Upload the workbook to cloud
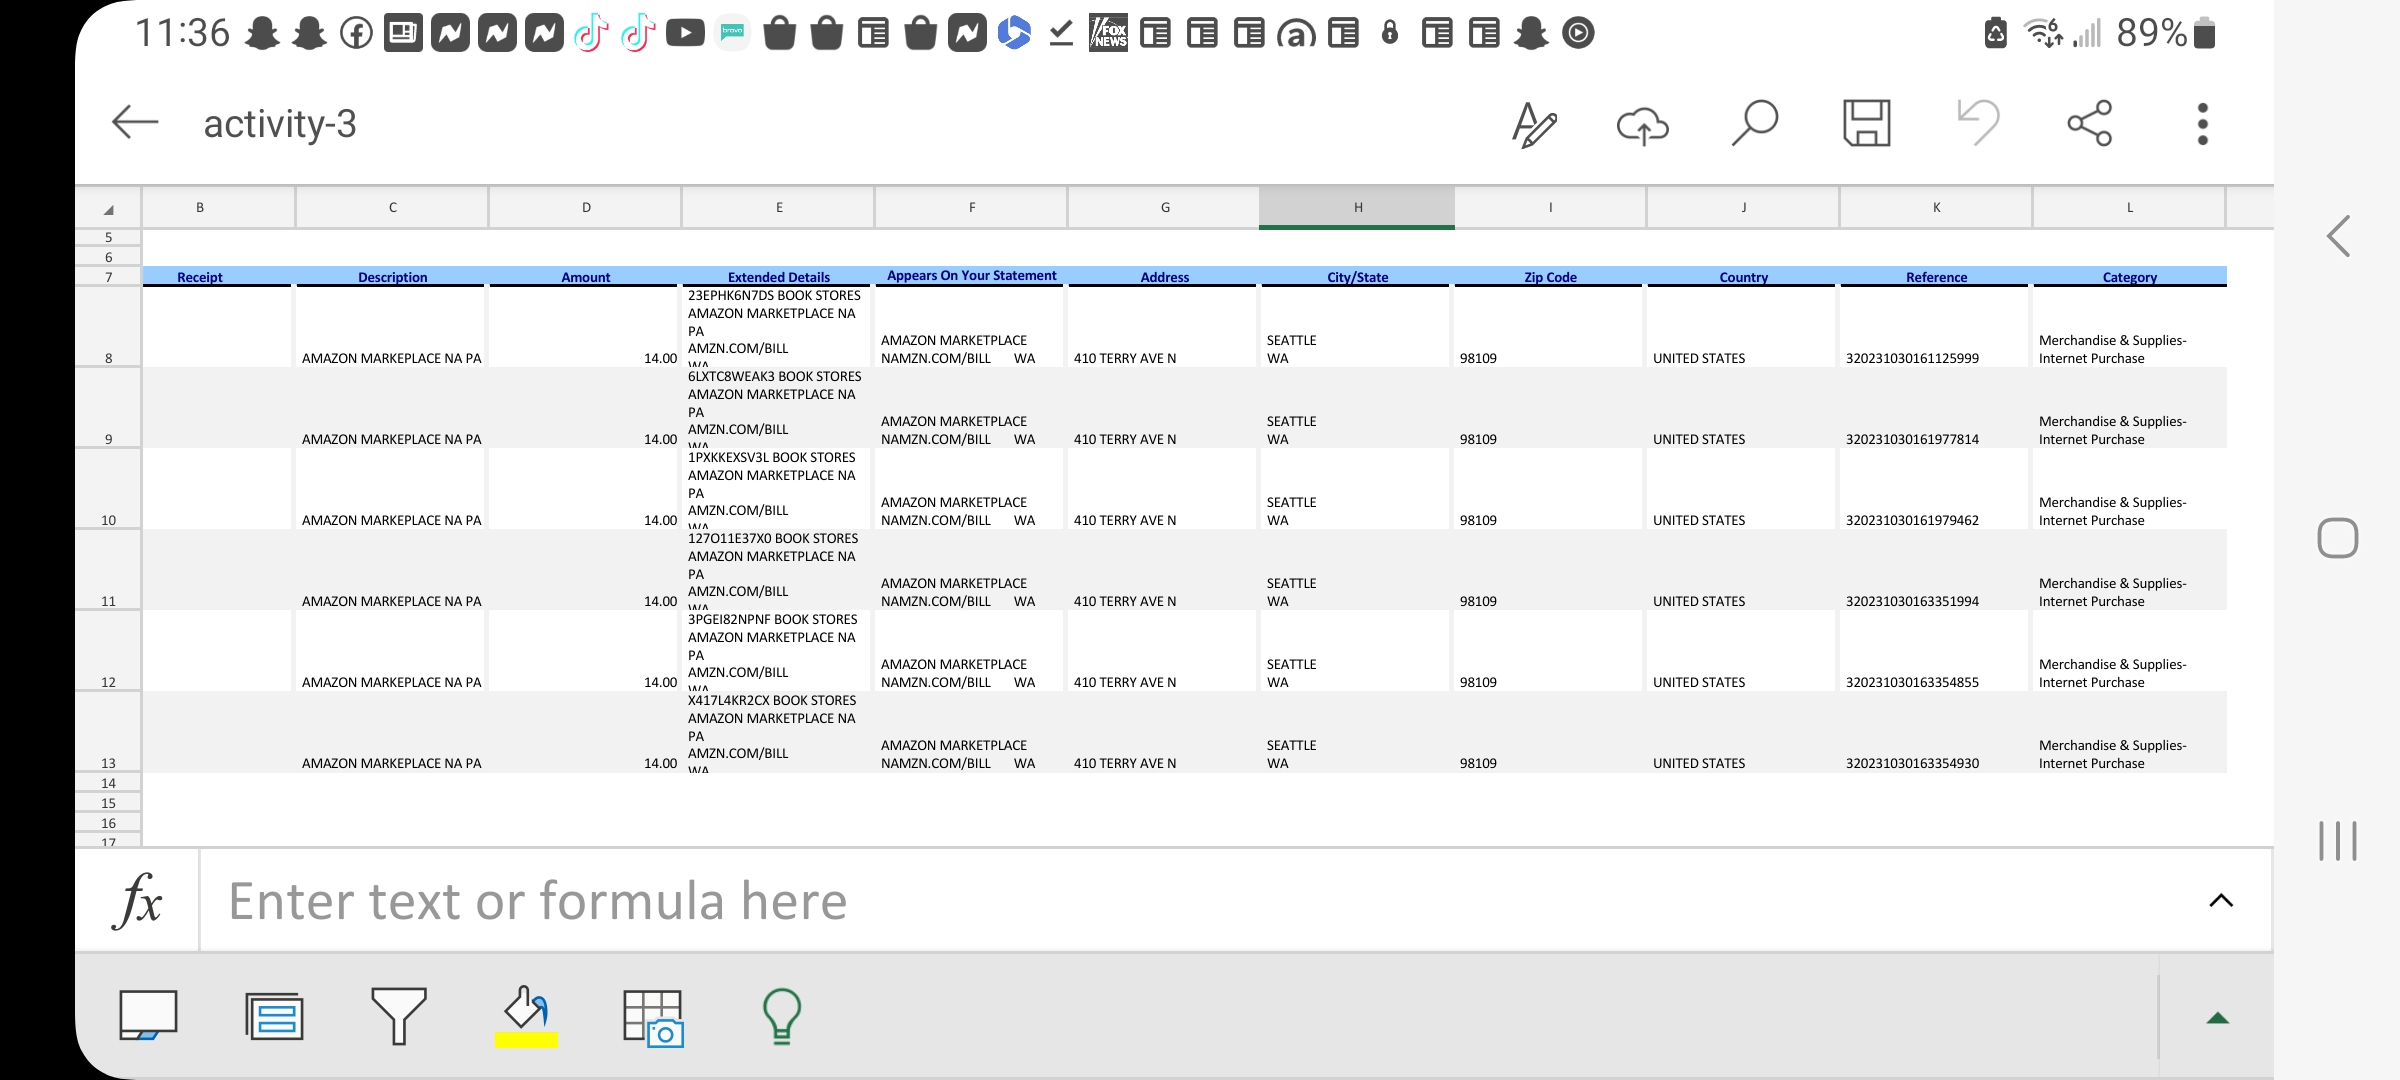Viewport: 2400px width, 1080px height. pos(1643,124)
